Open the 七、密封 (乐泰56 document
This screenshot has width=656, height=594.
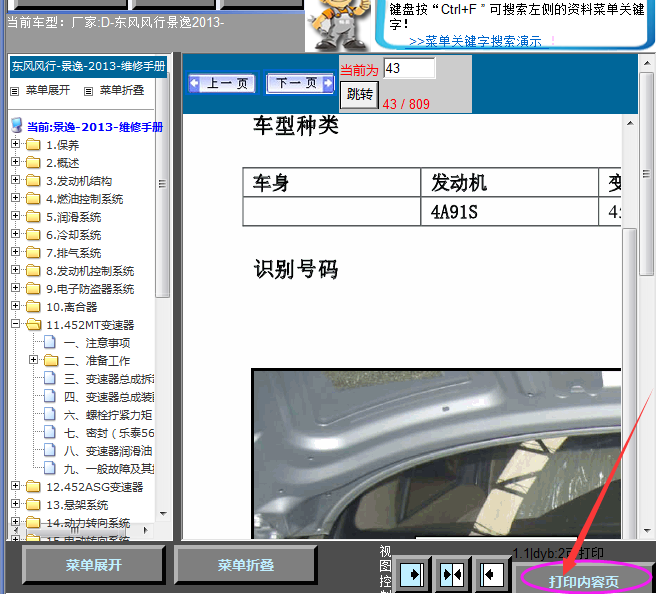[x=109, y=433]
